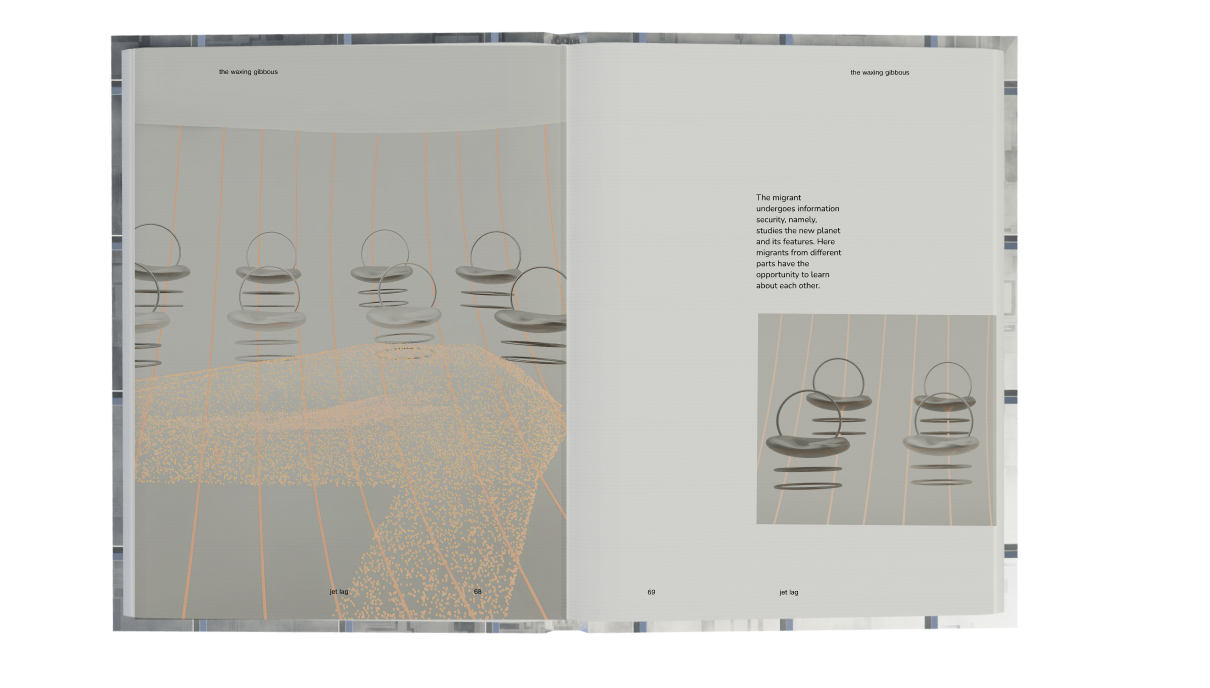This screenshot has width=1210, height=688.
Task: Click the "jet lag" footer on left page
Action: pyautogui.click(x=338, y=591)
